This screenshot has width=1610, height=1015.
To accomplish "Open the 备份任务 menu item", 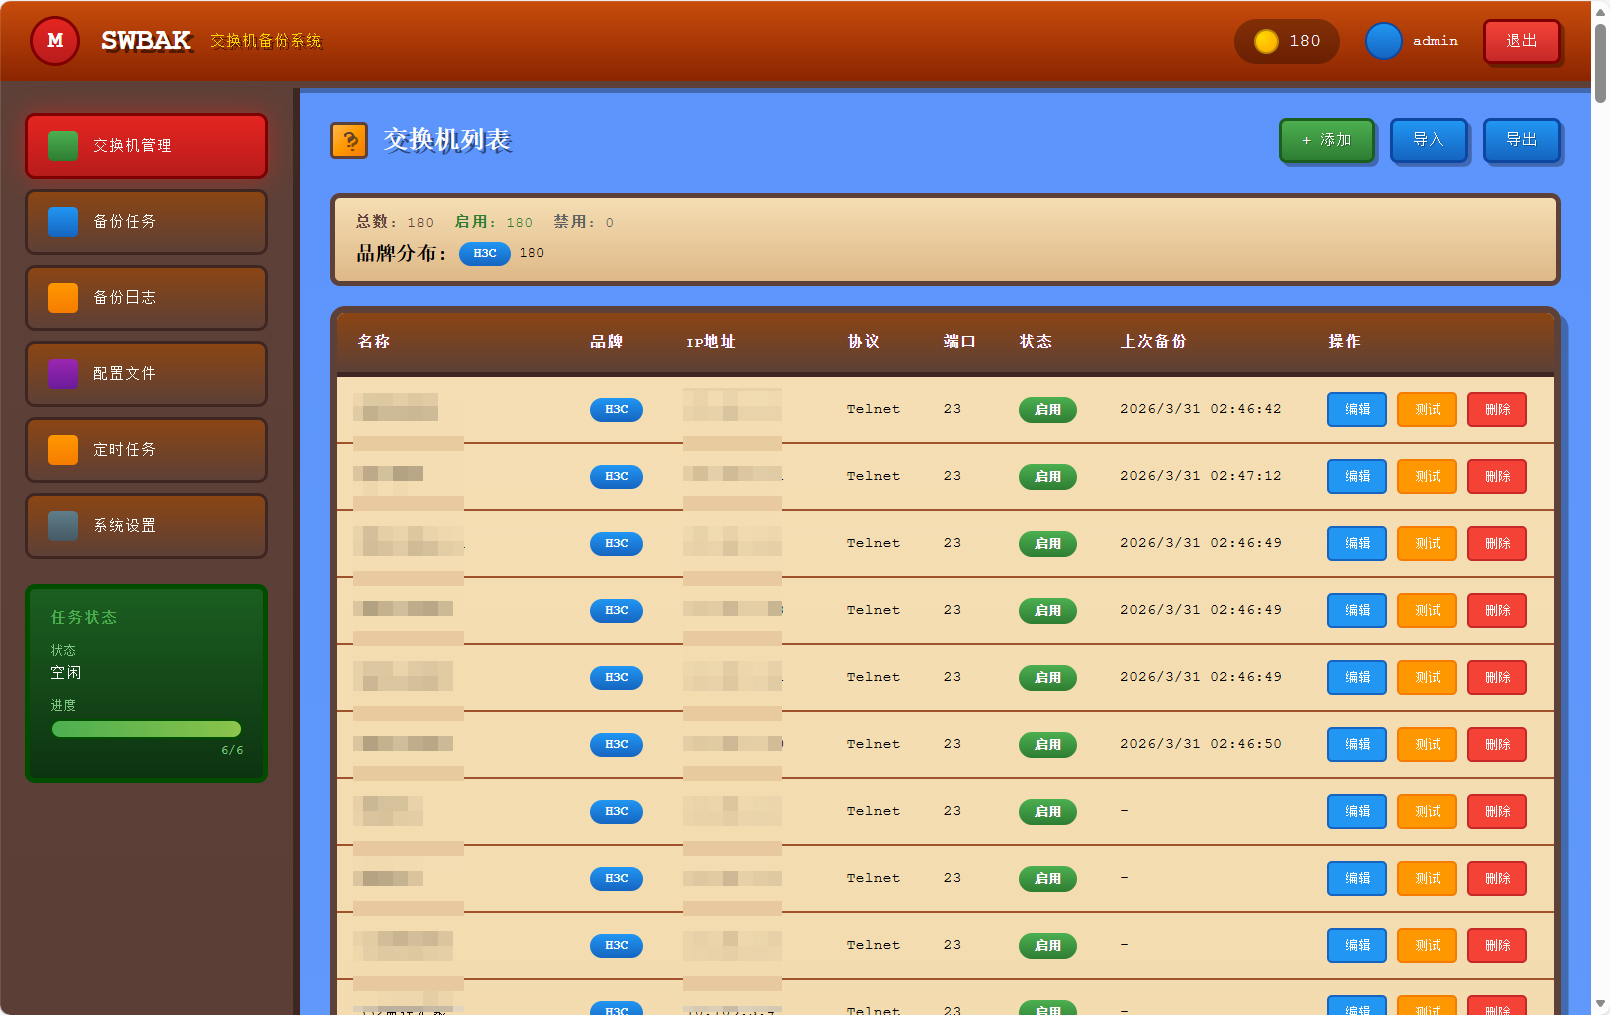I will [146, 221].
